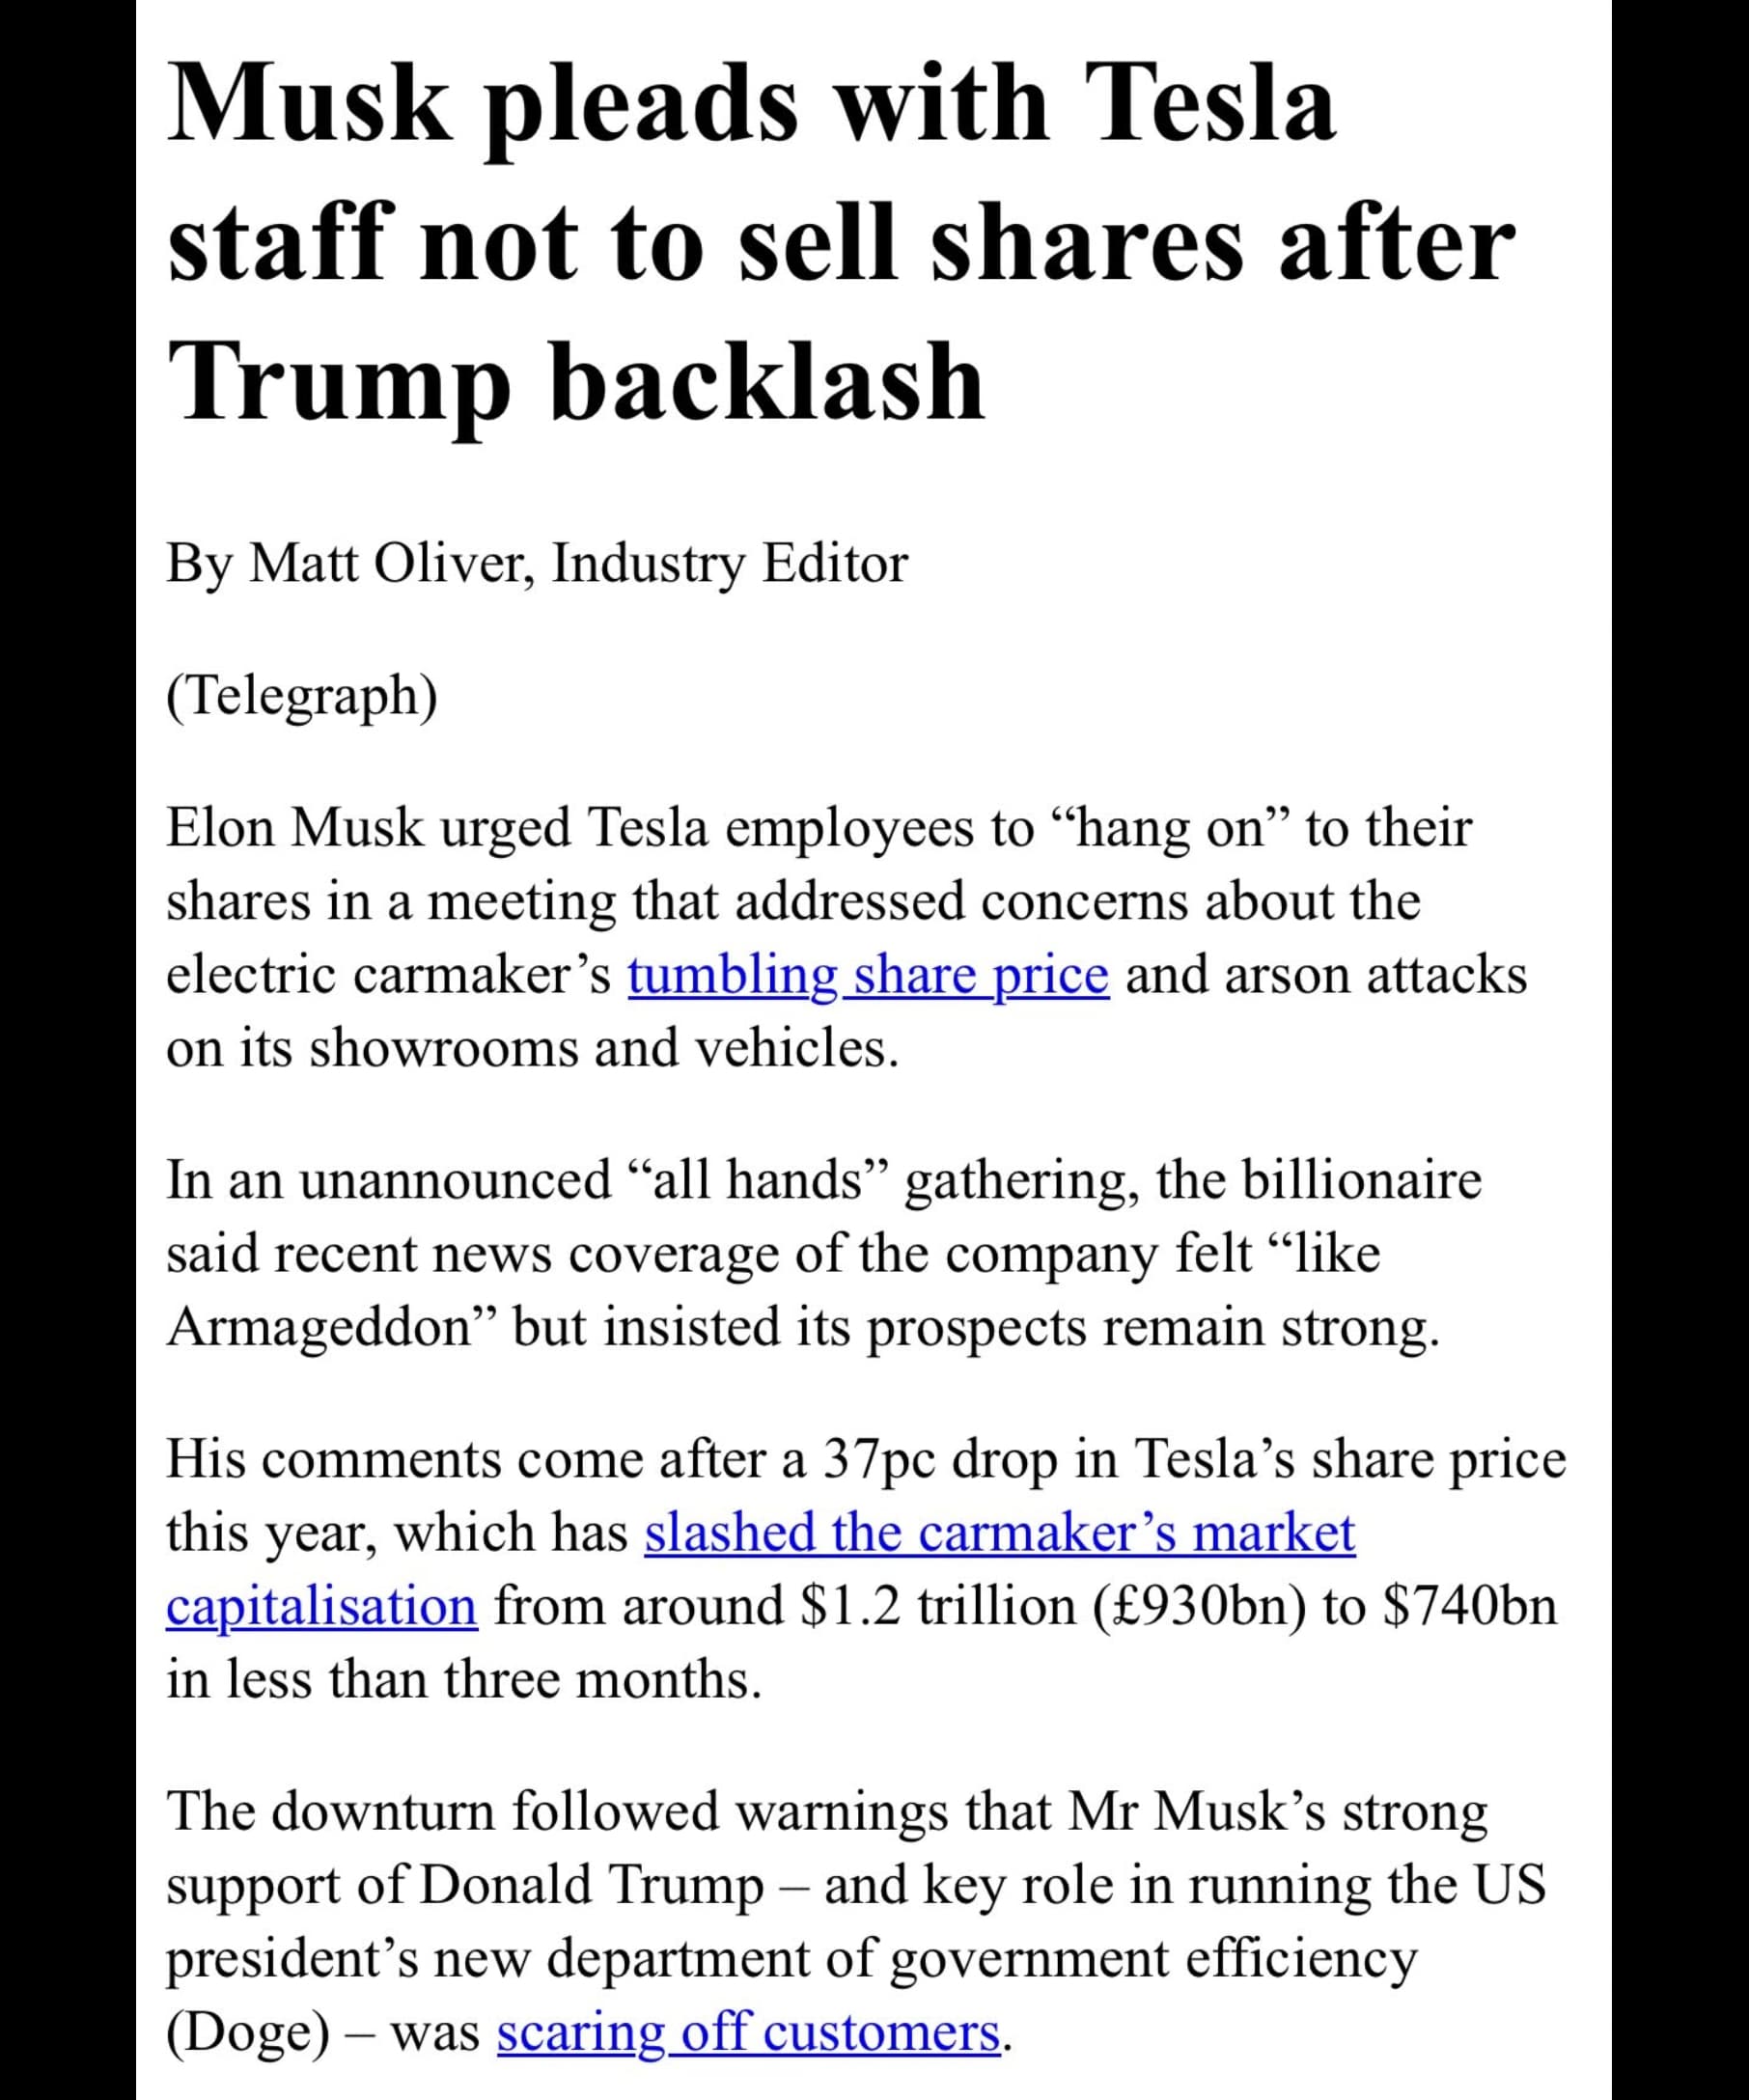Click the byline "By Matt Oliver, Industry Editor"
The image size is (1749, 2100).
point(537,563)
